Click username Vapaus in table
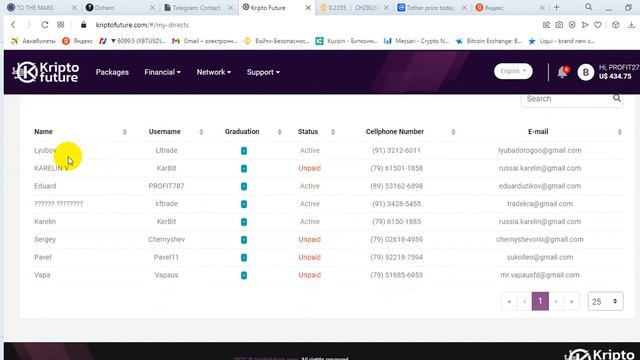640x360 pixels. [x=167, y=275]
